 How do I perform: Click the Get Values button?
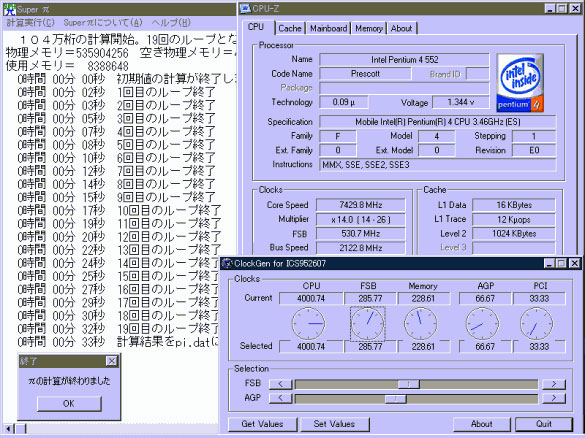(x=263, y=424)
